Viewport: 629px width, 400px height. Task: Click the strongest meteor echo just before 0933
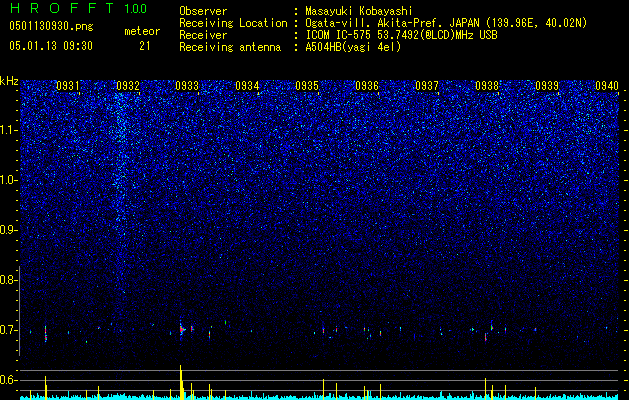181,330
